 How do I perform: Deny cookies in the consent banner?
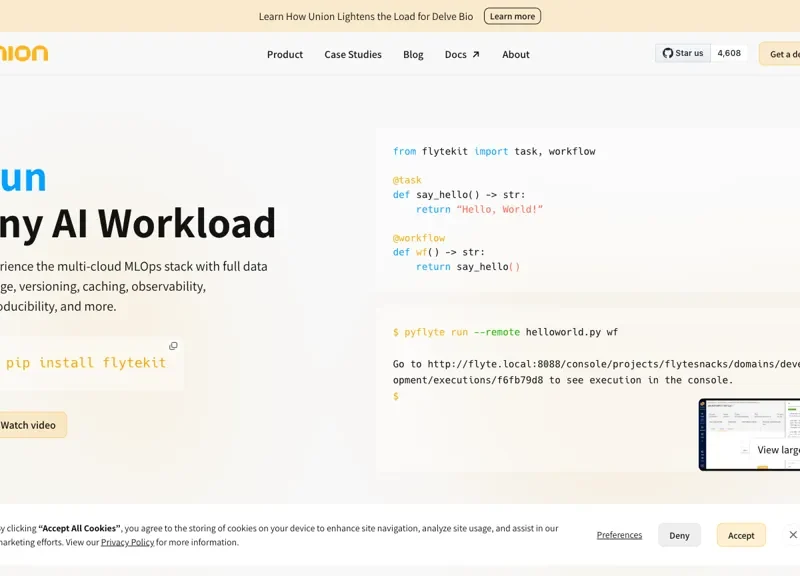click(x=679, y=535)
